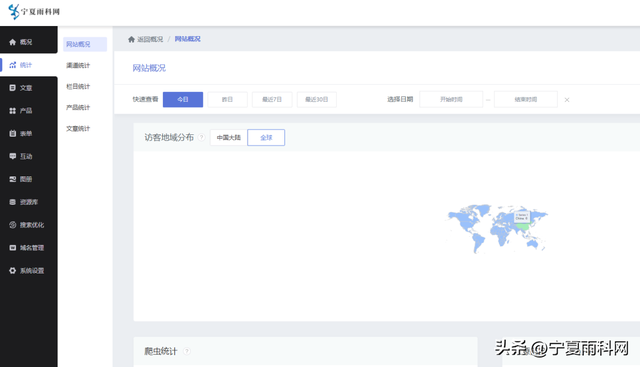Click the 宁夏雨科网 logo
Viewport: 640px width, 367px height.
pos(34,11)
